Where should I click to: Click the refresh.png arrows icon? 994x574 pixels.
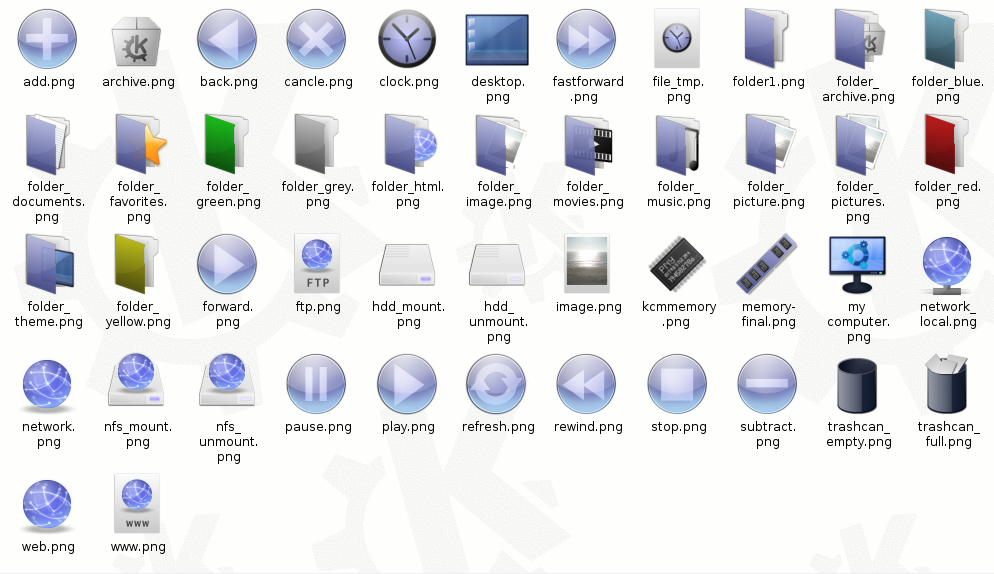496,384
